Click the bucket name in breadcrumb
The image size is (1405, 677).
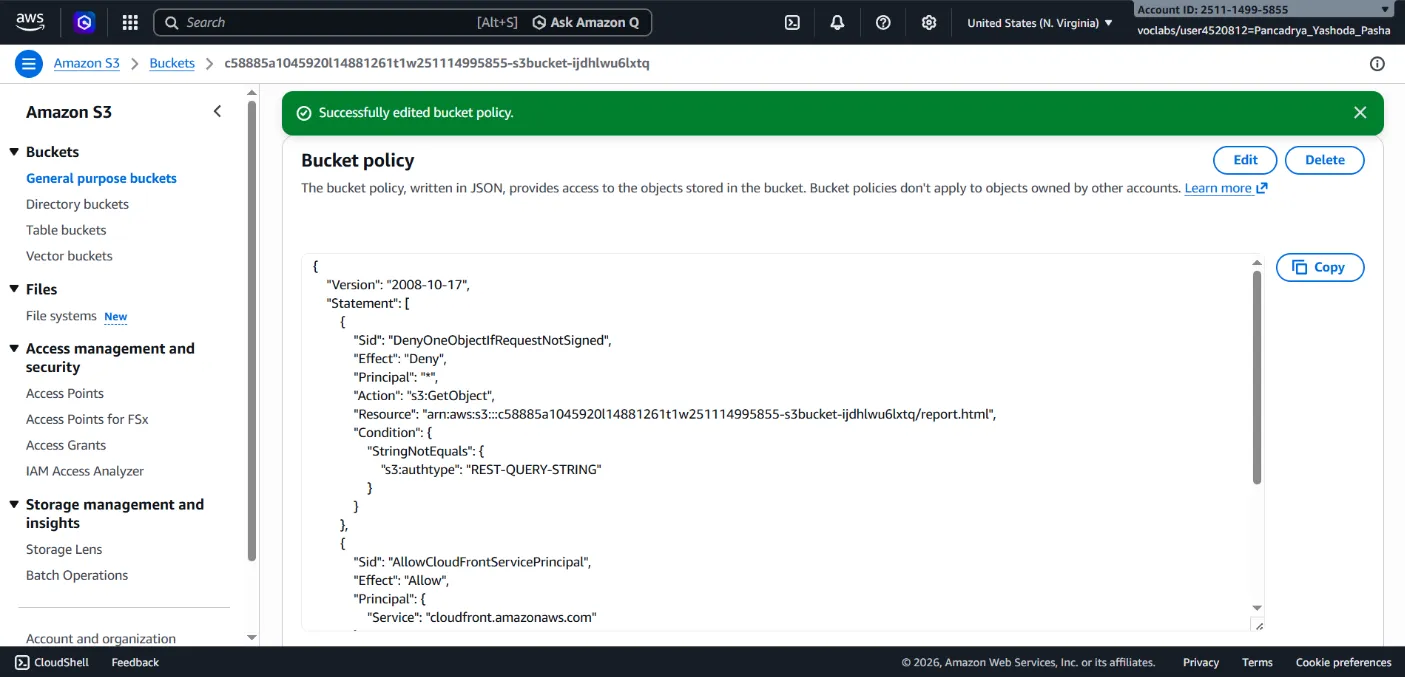pos(436,63)
